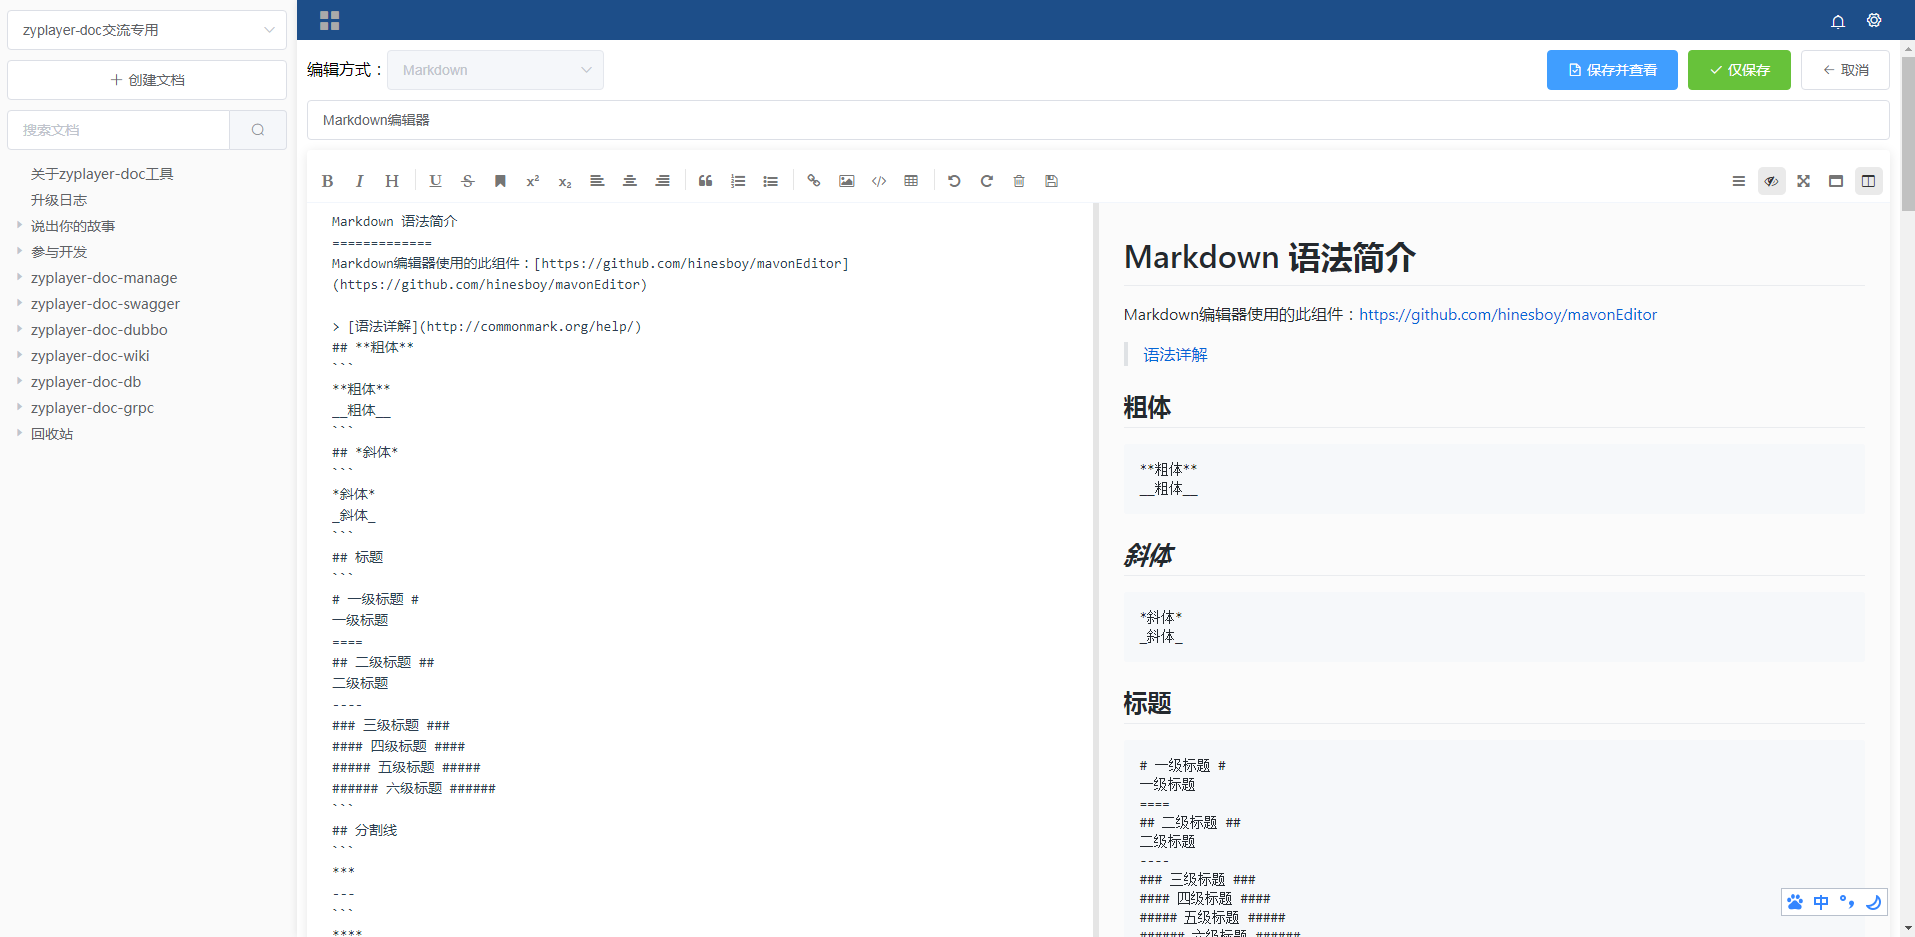Insert an ordered numbered list

point(738,181)
